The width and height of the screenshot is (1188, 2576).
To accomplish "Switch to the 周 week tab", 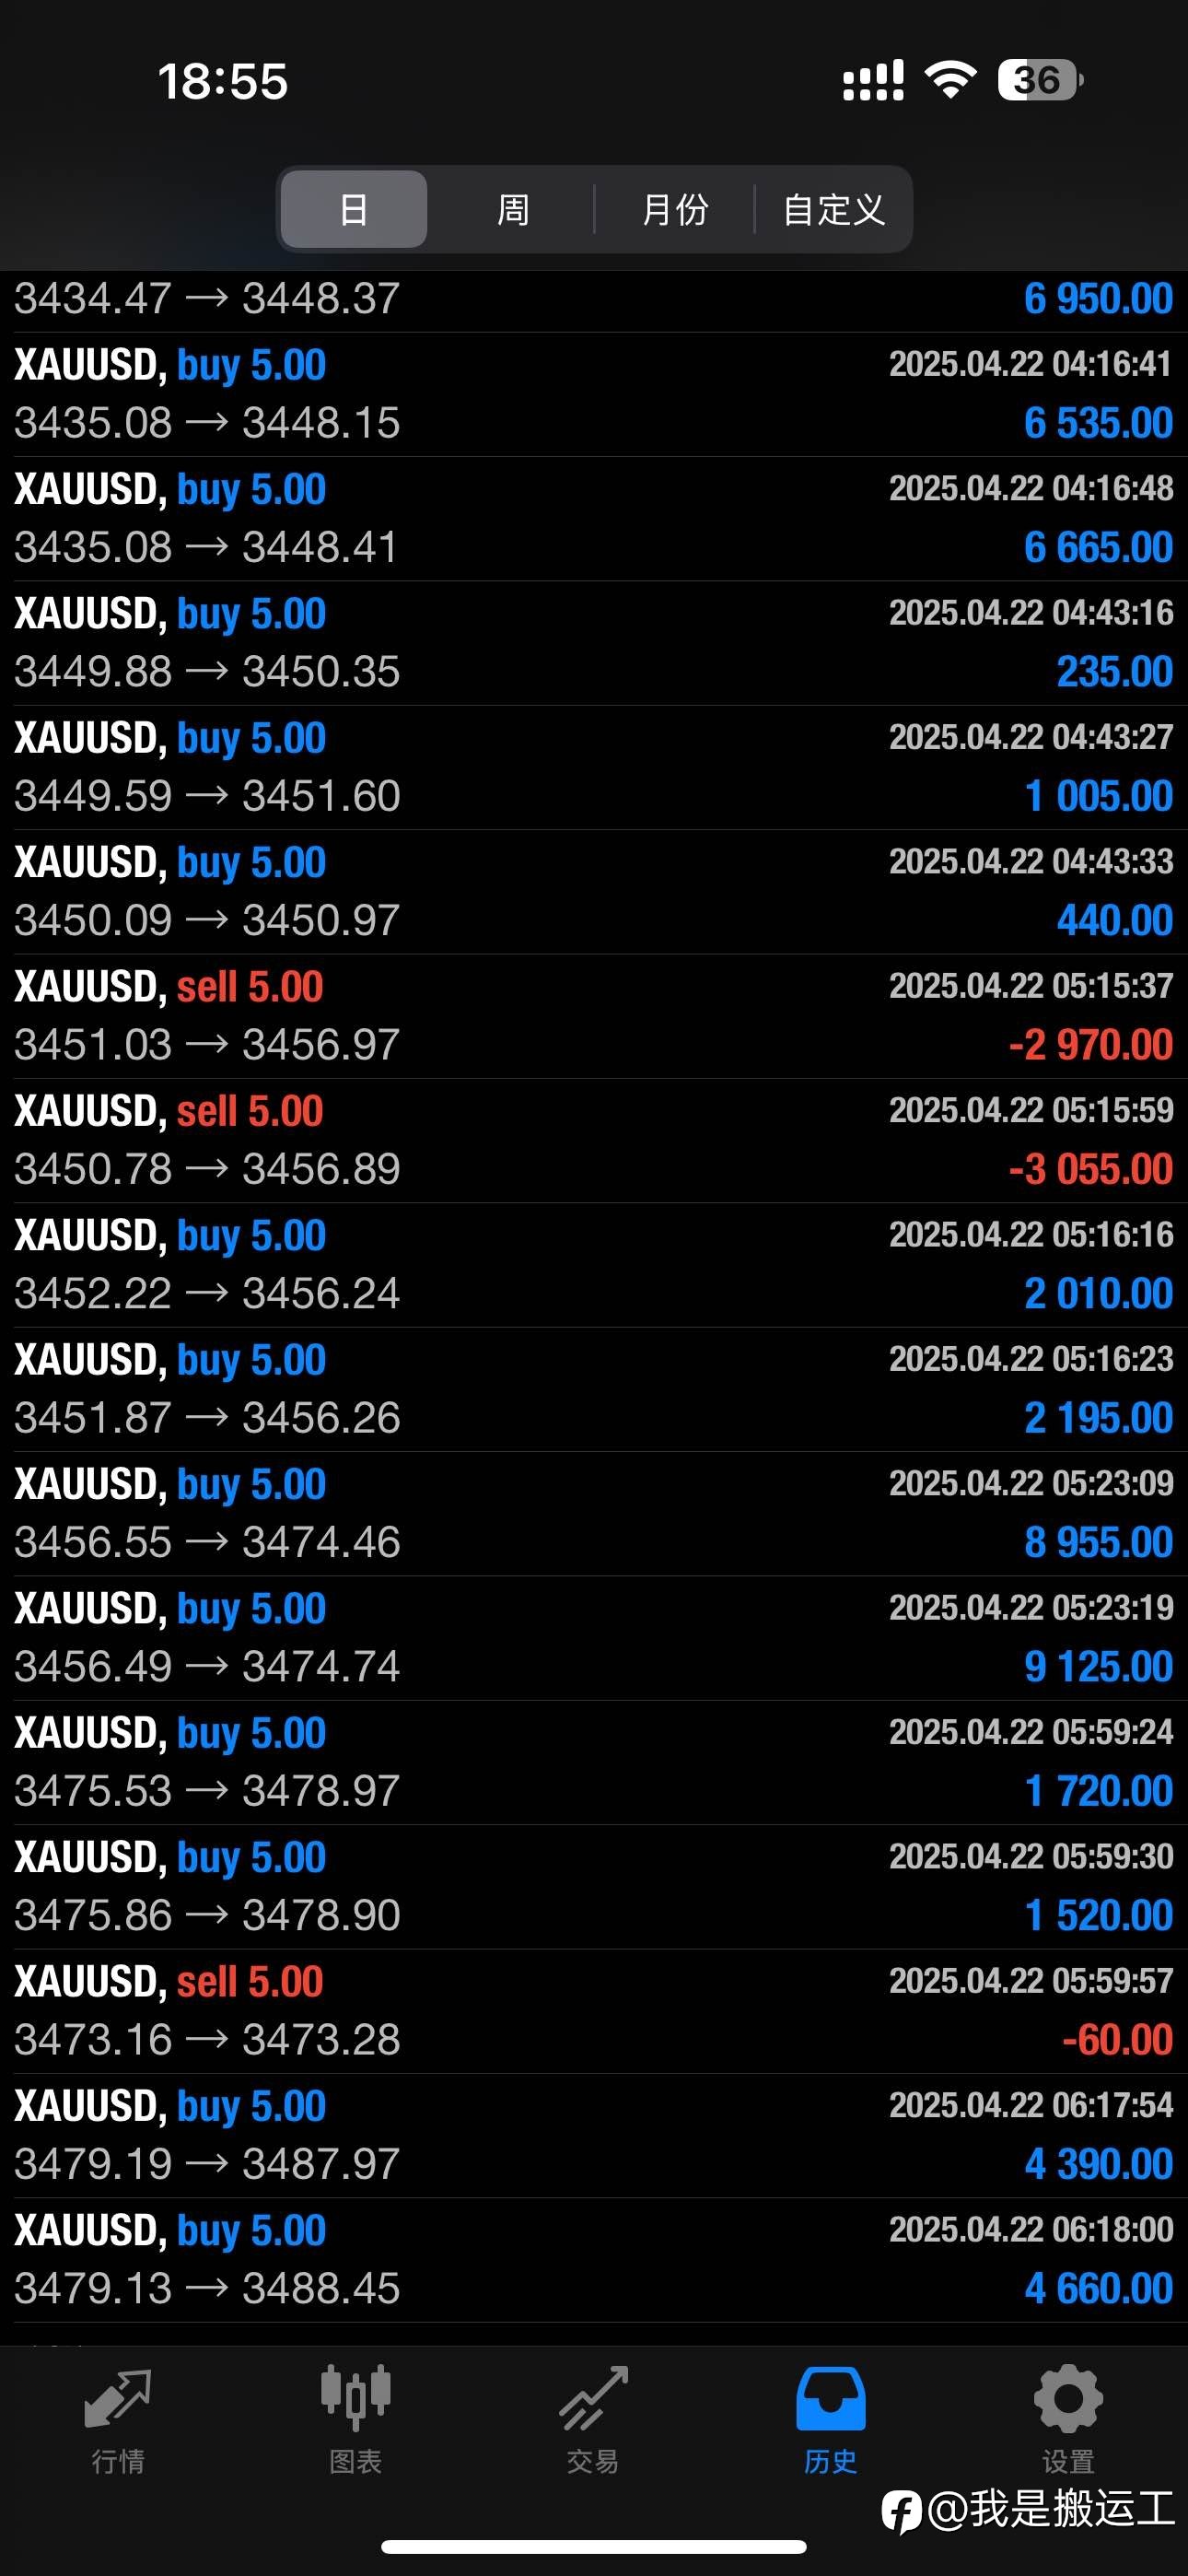I will [513, 209].
